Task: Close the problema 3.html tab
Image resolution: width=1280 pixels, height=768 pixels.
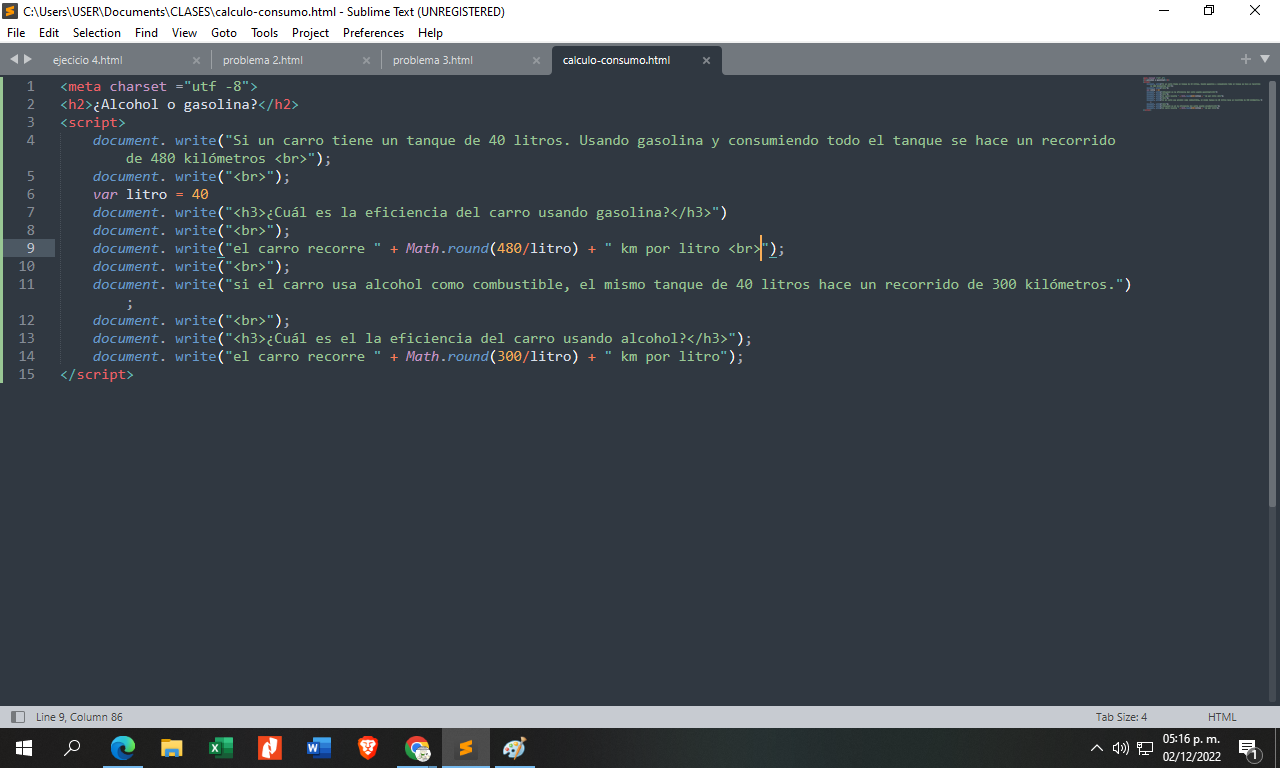Action: 536,60
